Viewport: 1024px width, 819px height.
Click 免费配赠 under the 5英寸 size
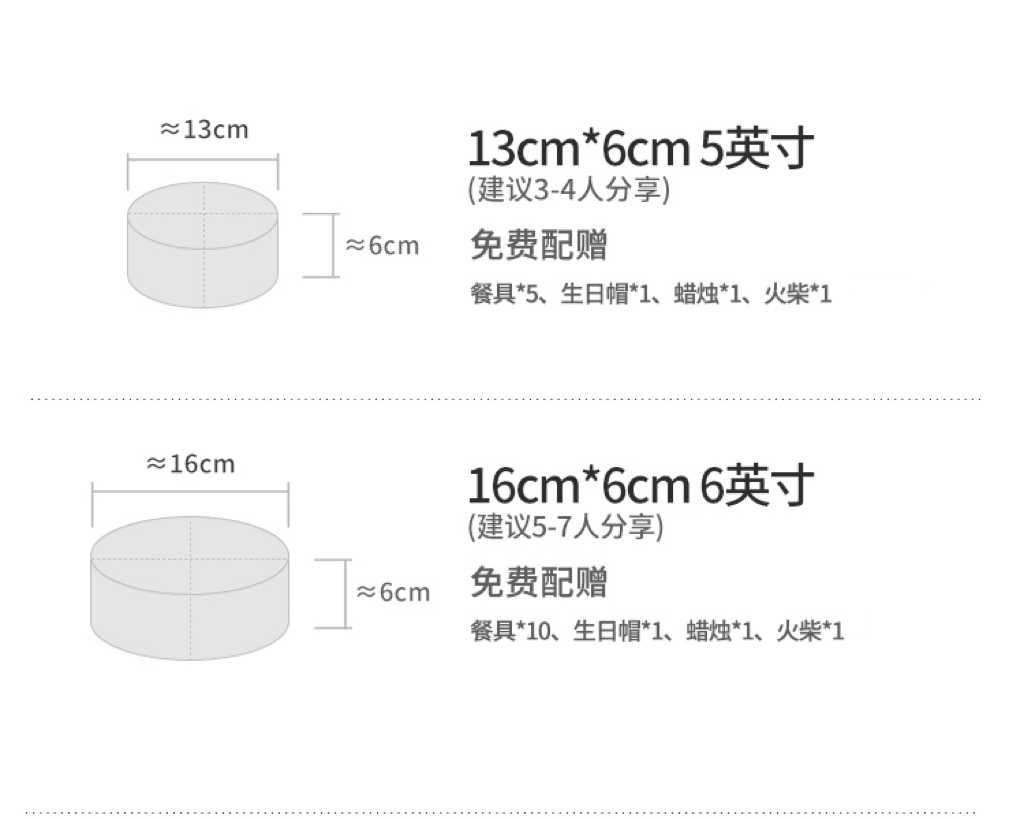point(538,245)
